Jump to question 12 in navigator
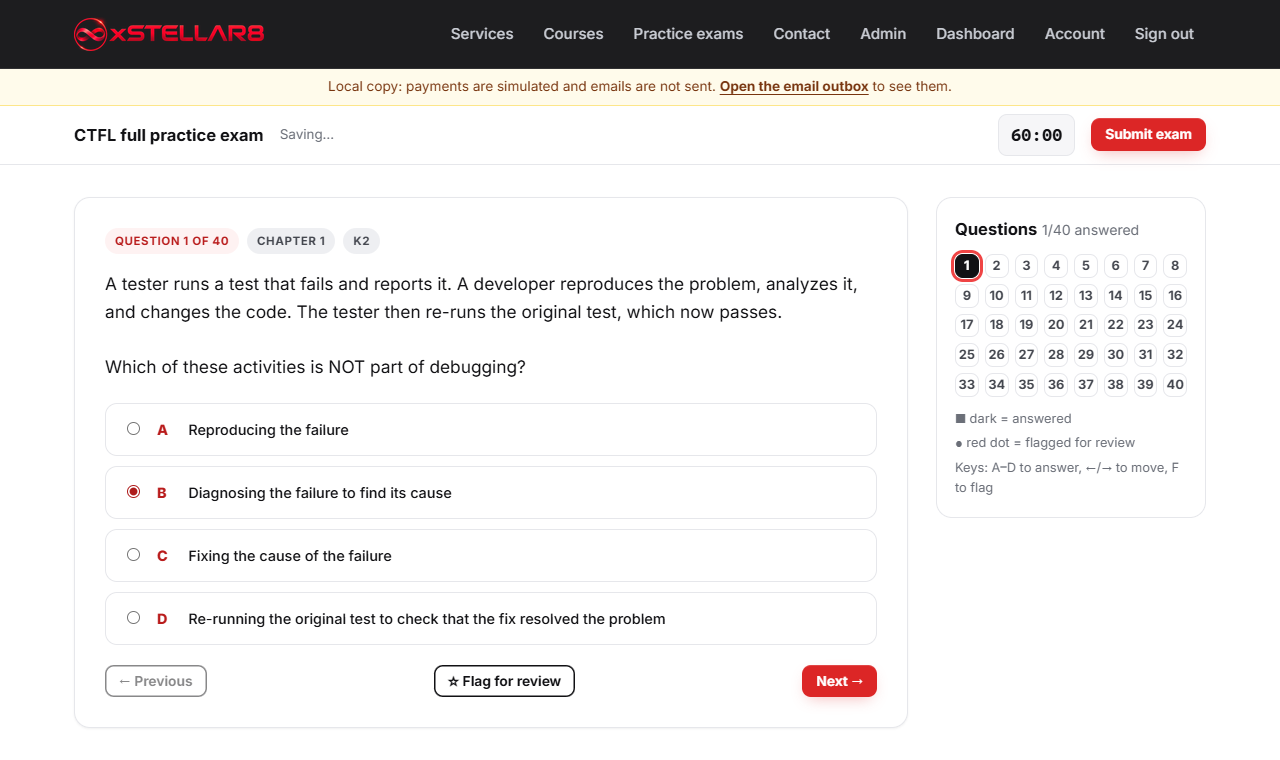This screenshot has height=760, width=1280. tap(1056, 295)
